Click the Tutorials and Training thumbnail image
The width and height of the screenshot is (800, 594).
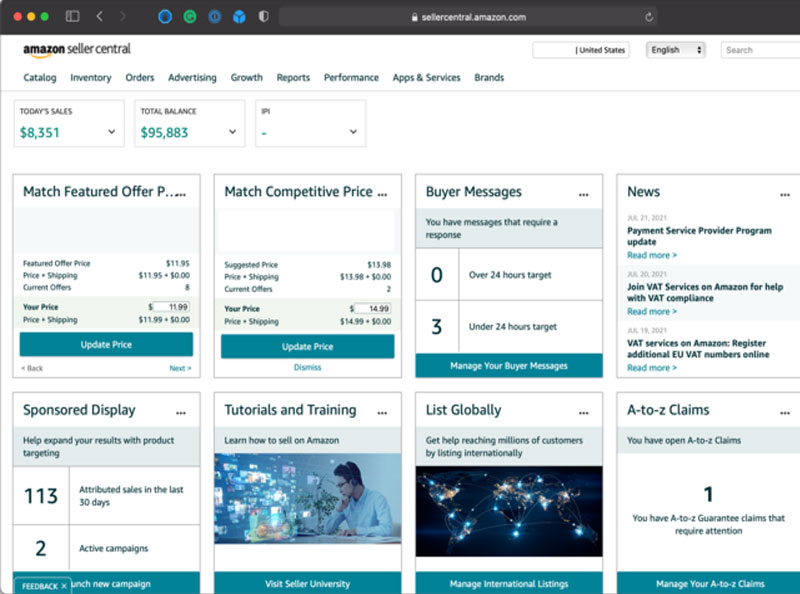click(x=307, y=498)
